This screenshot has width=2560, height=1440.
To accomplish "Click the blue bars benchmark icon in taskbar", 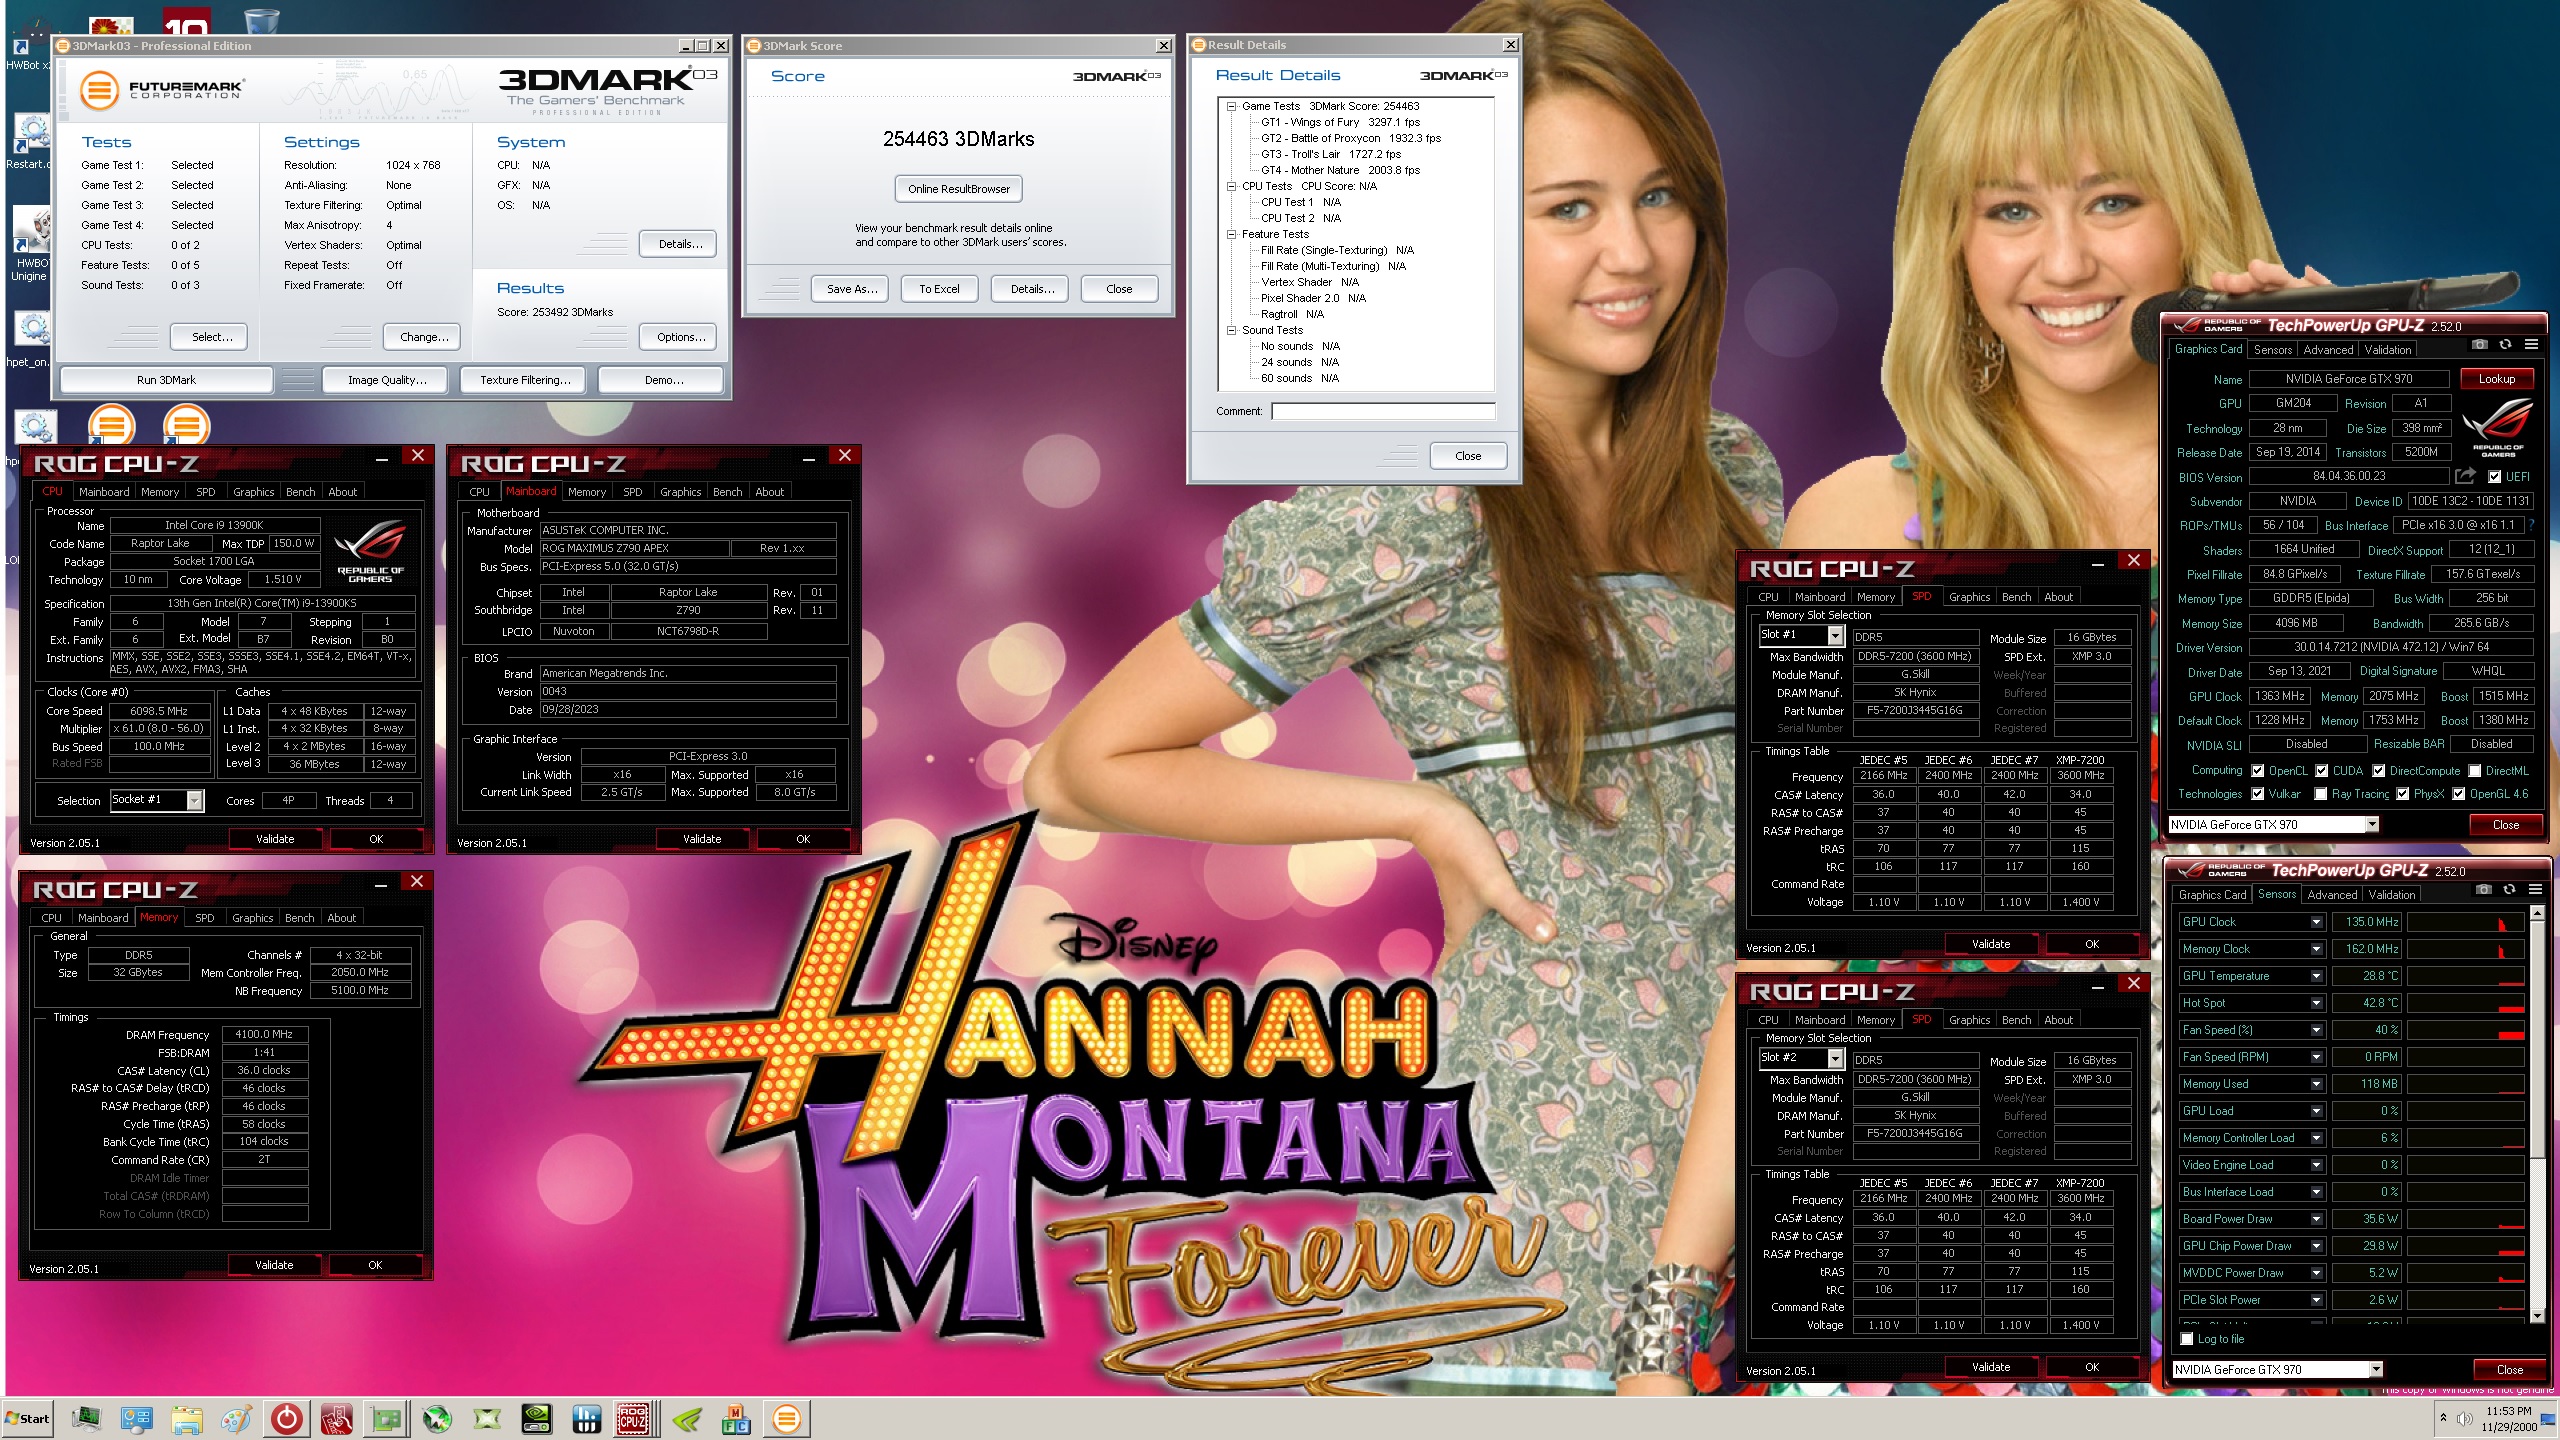I will 586,1418.
